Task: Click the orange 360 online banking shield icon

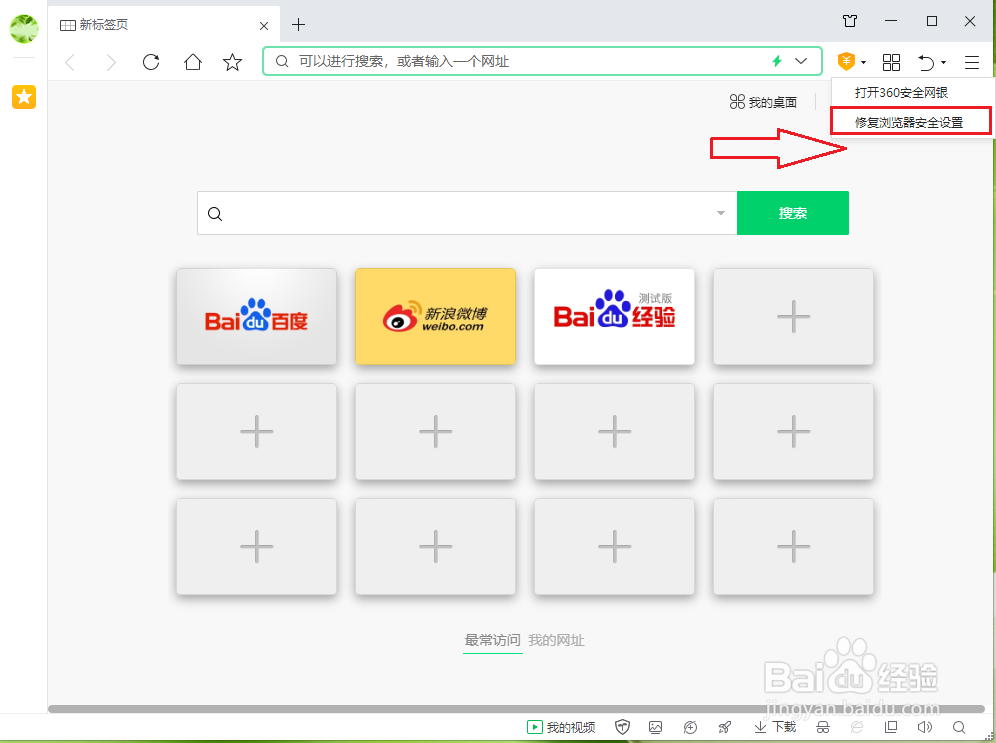Action: click(846, 61)
